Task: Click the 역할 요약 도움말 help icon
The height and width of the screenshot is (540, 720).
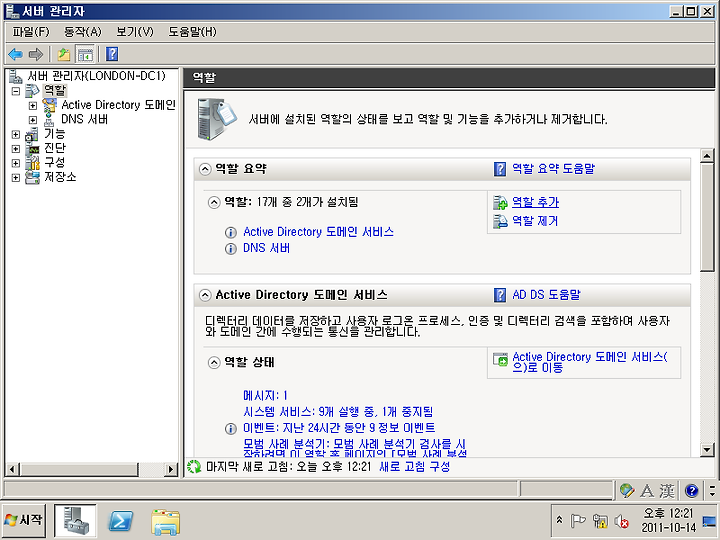Action: (x=500, y=169)
